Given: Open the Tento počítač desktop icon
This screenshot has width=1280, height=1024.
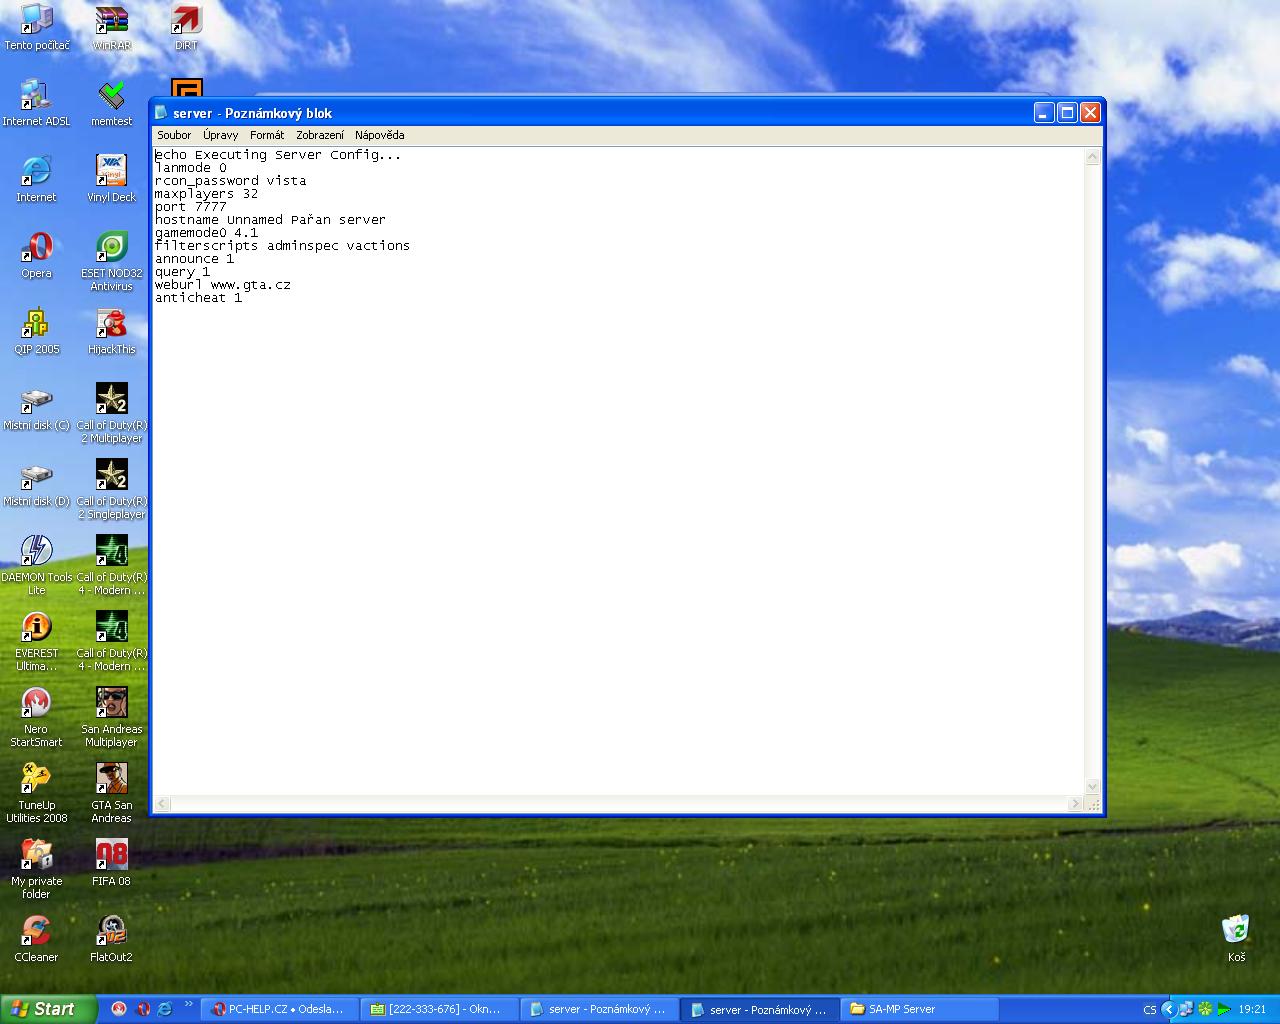Looking at the screenshot, I should 37,27.
